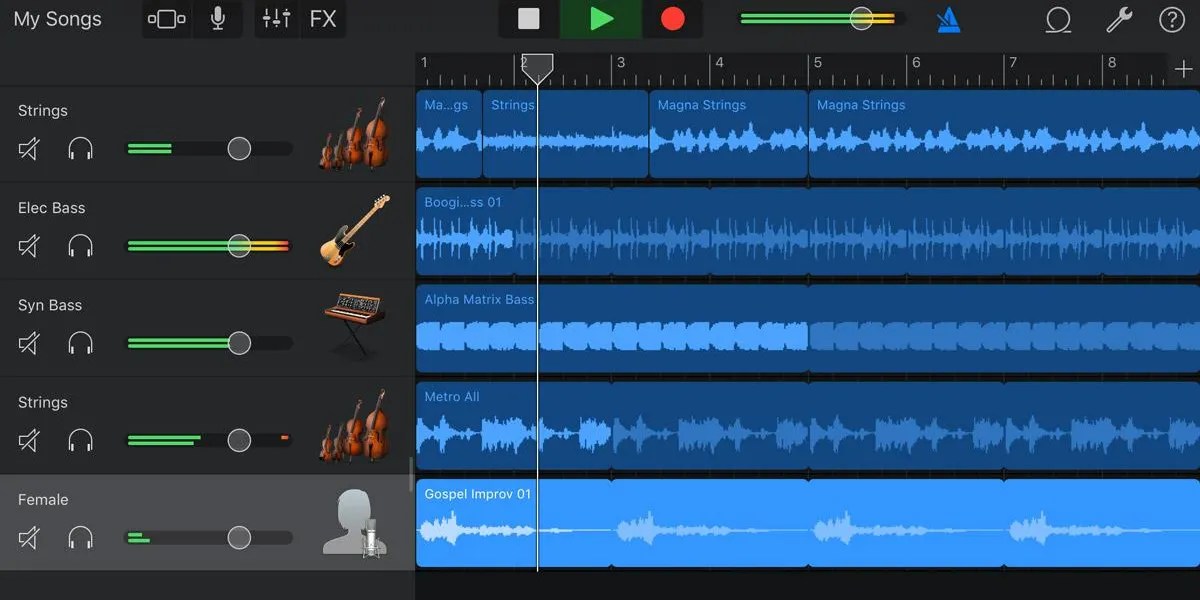The height and width of the screenshot is (600, 1200).
Task: Add song section with the plus button
Action: pyautogui.click(x=1183, y=69)
